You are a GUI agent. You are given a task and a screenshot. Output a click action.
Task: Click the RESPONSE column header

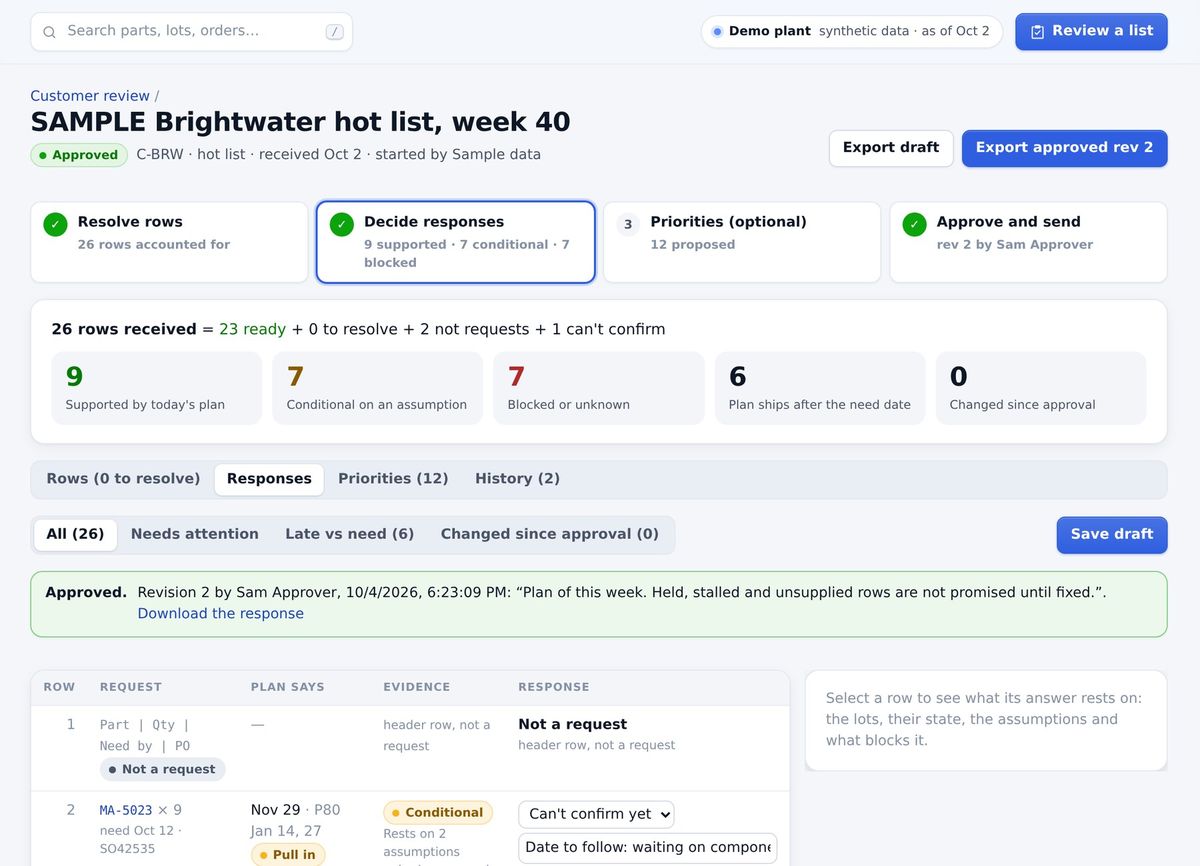tap(554, 687)
